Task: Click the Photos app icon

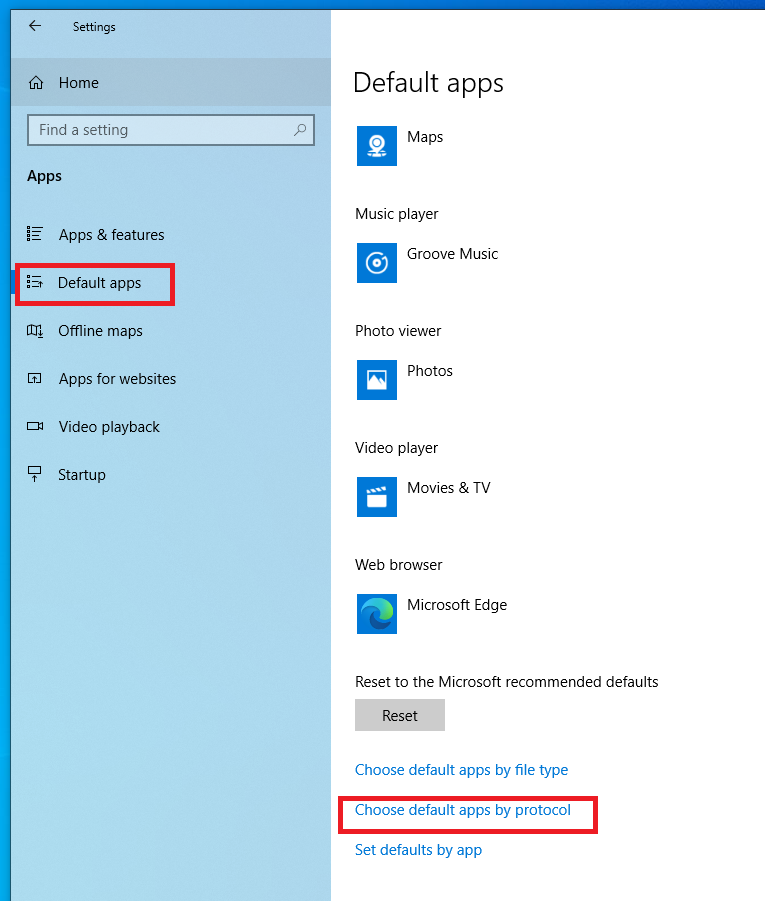Action: click(376, 380)
